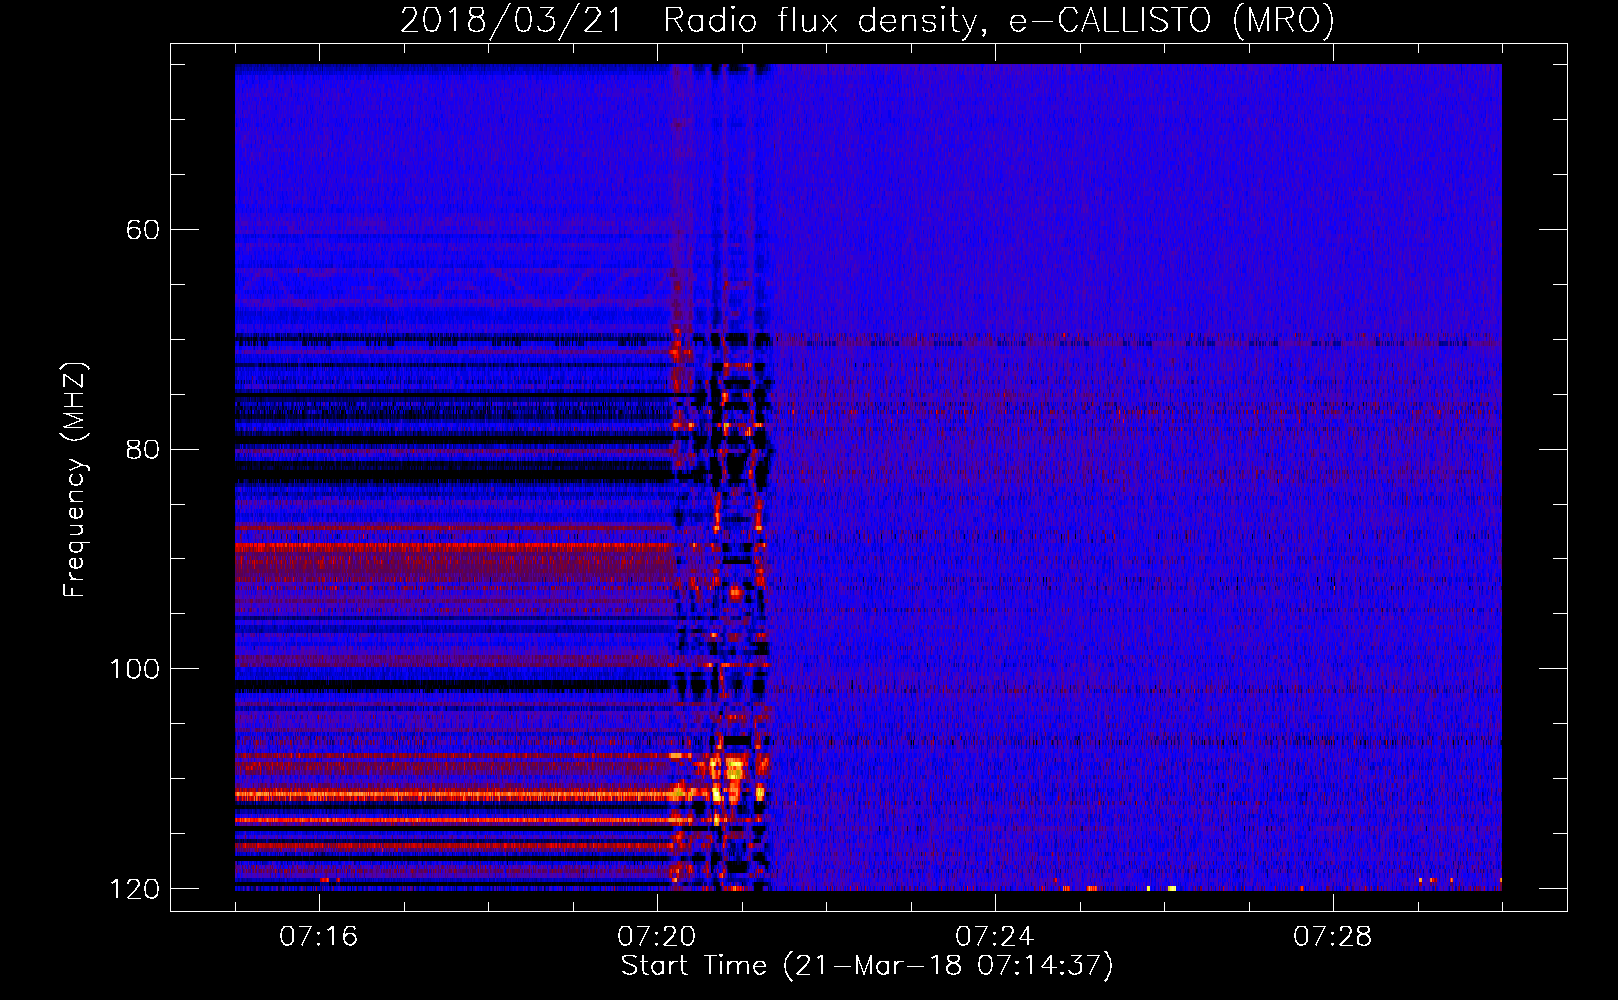Click the plot title 'Radio flux density, e-CALLISTO (MRO)'
Screen dimensions: 1618x1000
pyautogui.click(x=998, y=20)
